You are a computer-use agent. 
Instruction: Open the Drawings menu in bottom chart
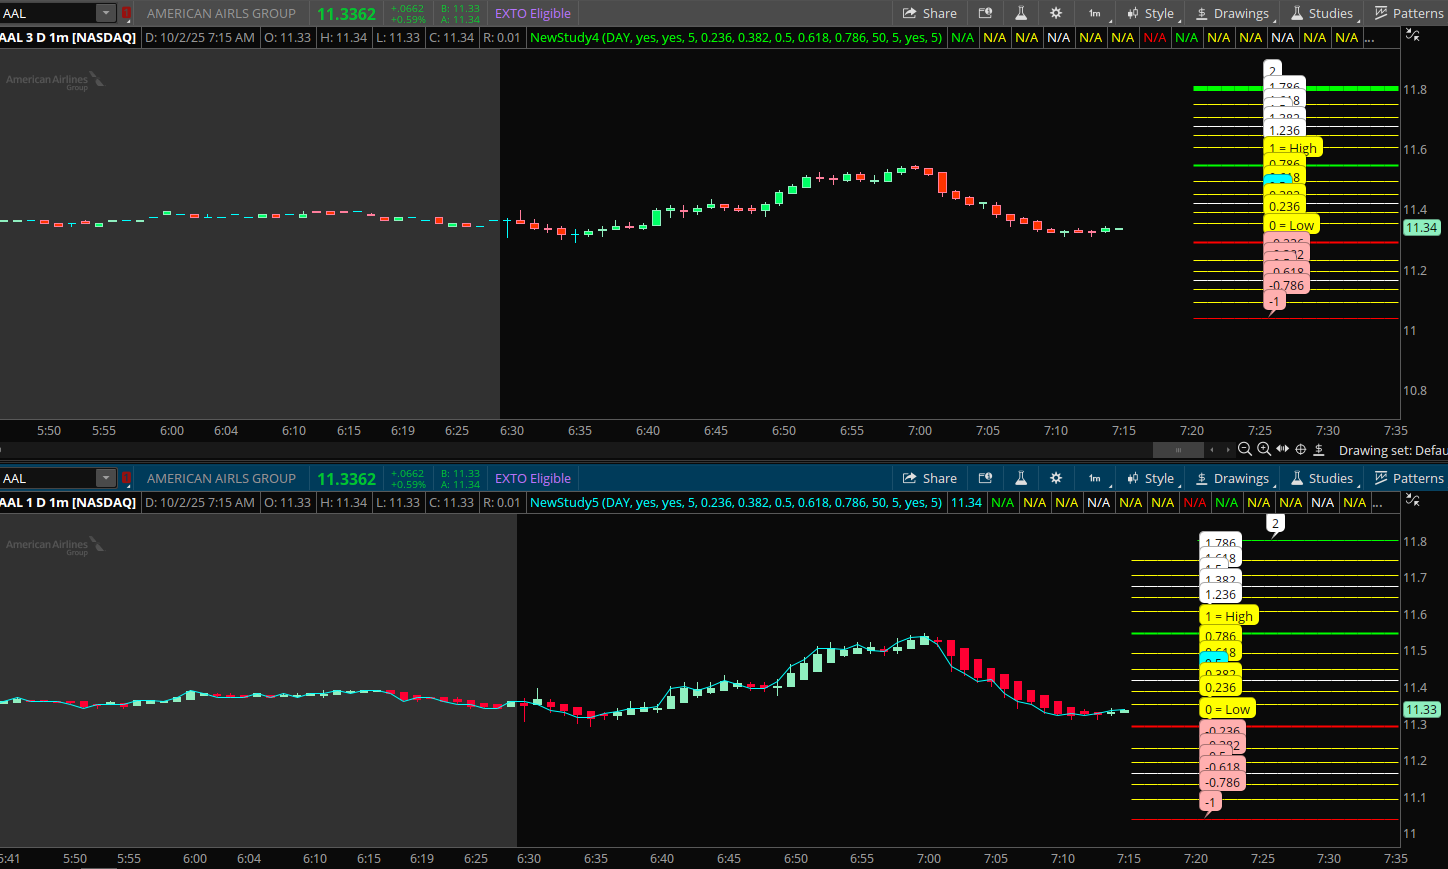[x=1232, y=478]
